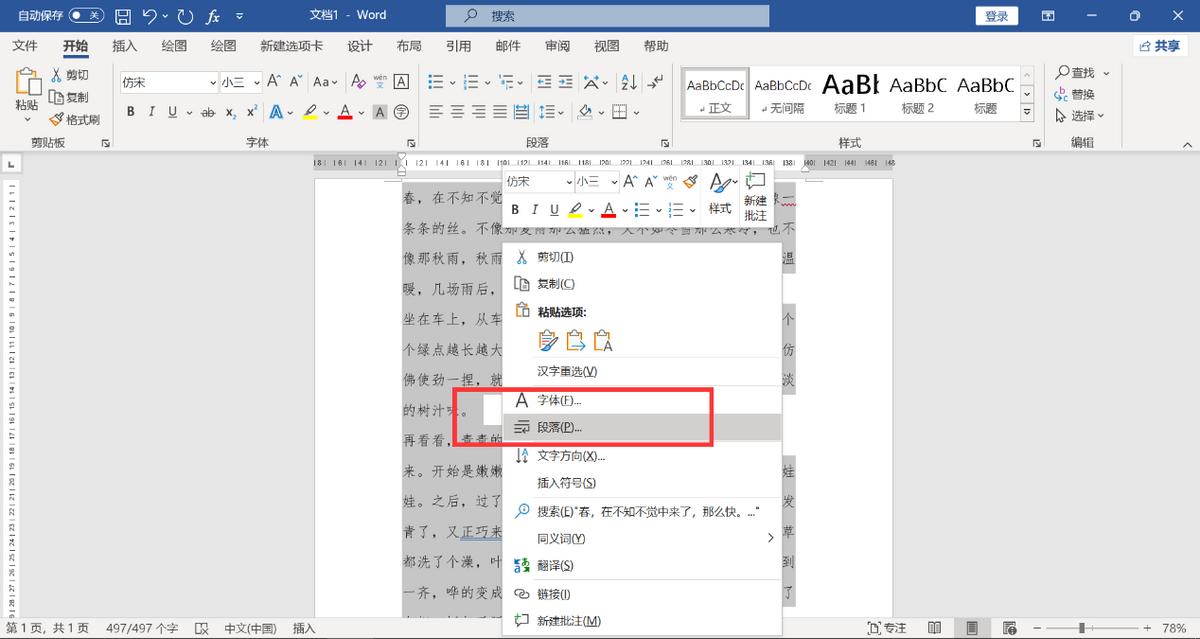The image size is (1200, 639).
Task: Click 替换 in the Editing group
Action: (1082, 94)
